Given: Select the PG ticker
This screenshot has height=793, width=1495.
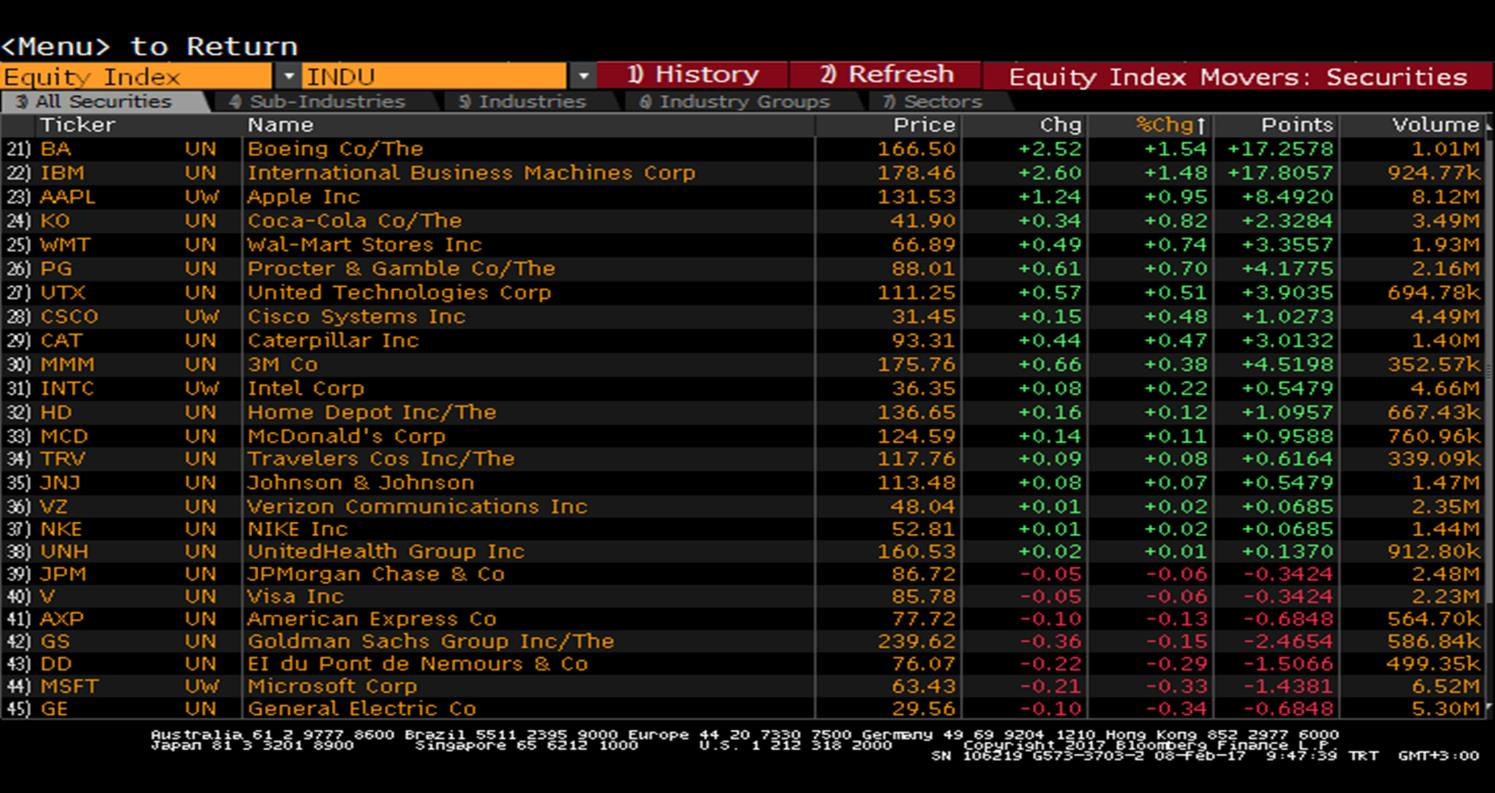Looking at the screenshot, I should click(55, 269).
